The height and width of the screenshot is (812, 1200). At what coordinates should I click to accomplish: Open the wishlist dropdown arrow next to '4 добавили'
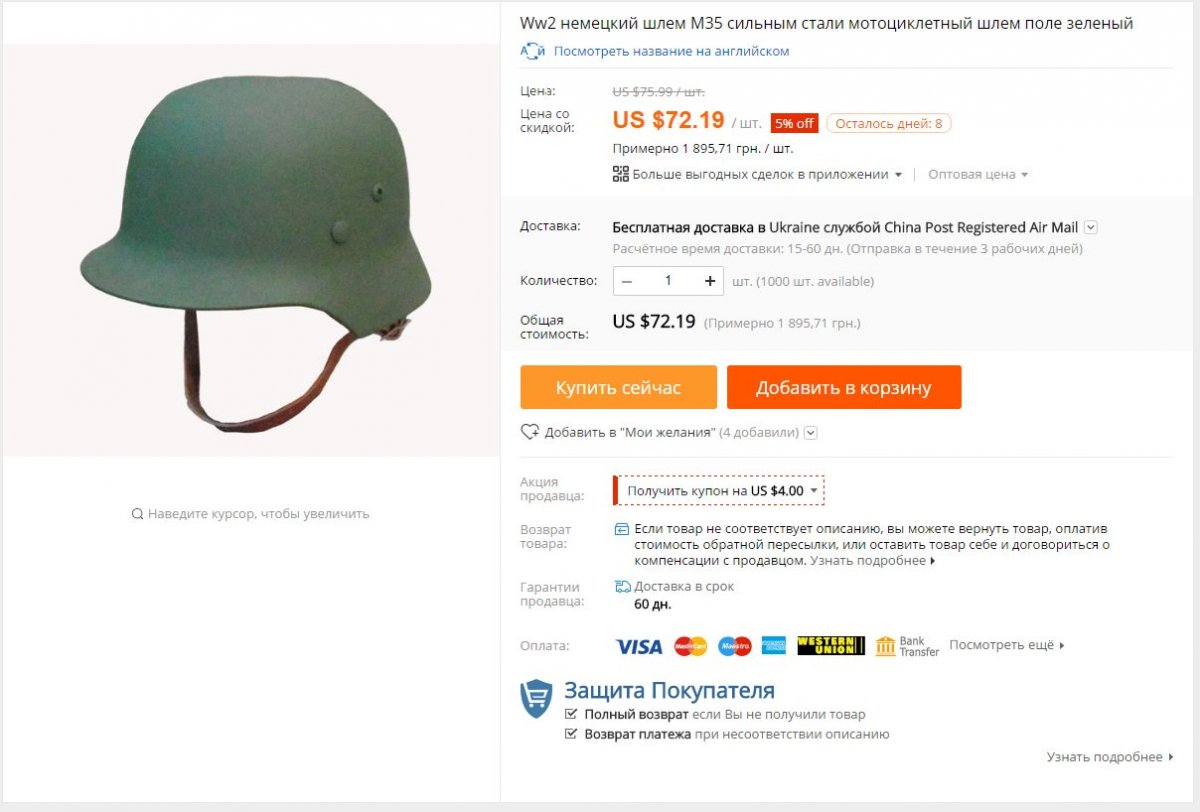click(811, 433)
